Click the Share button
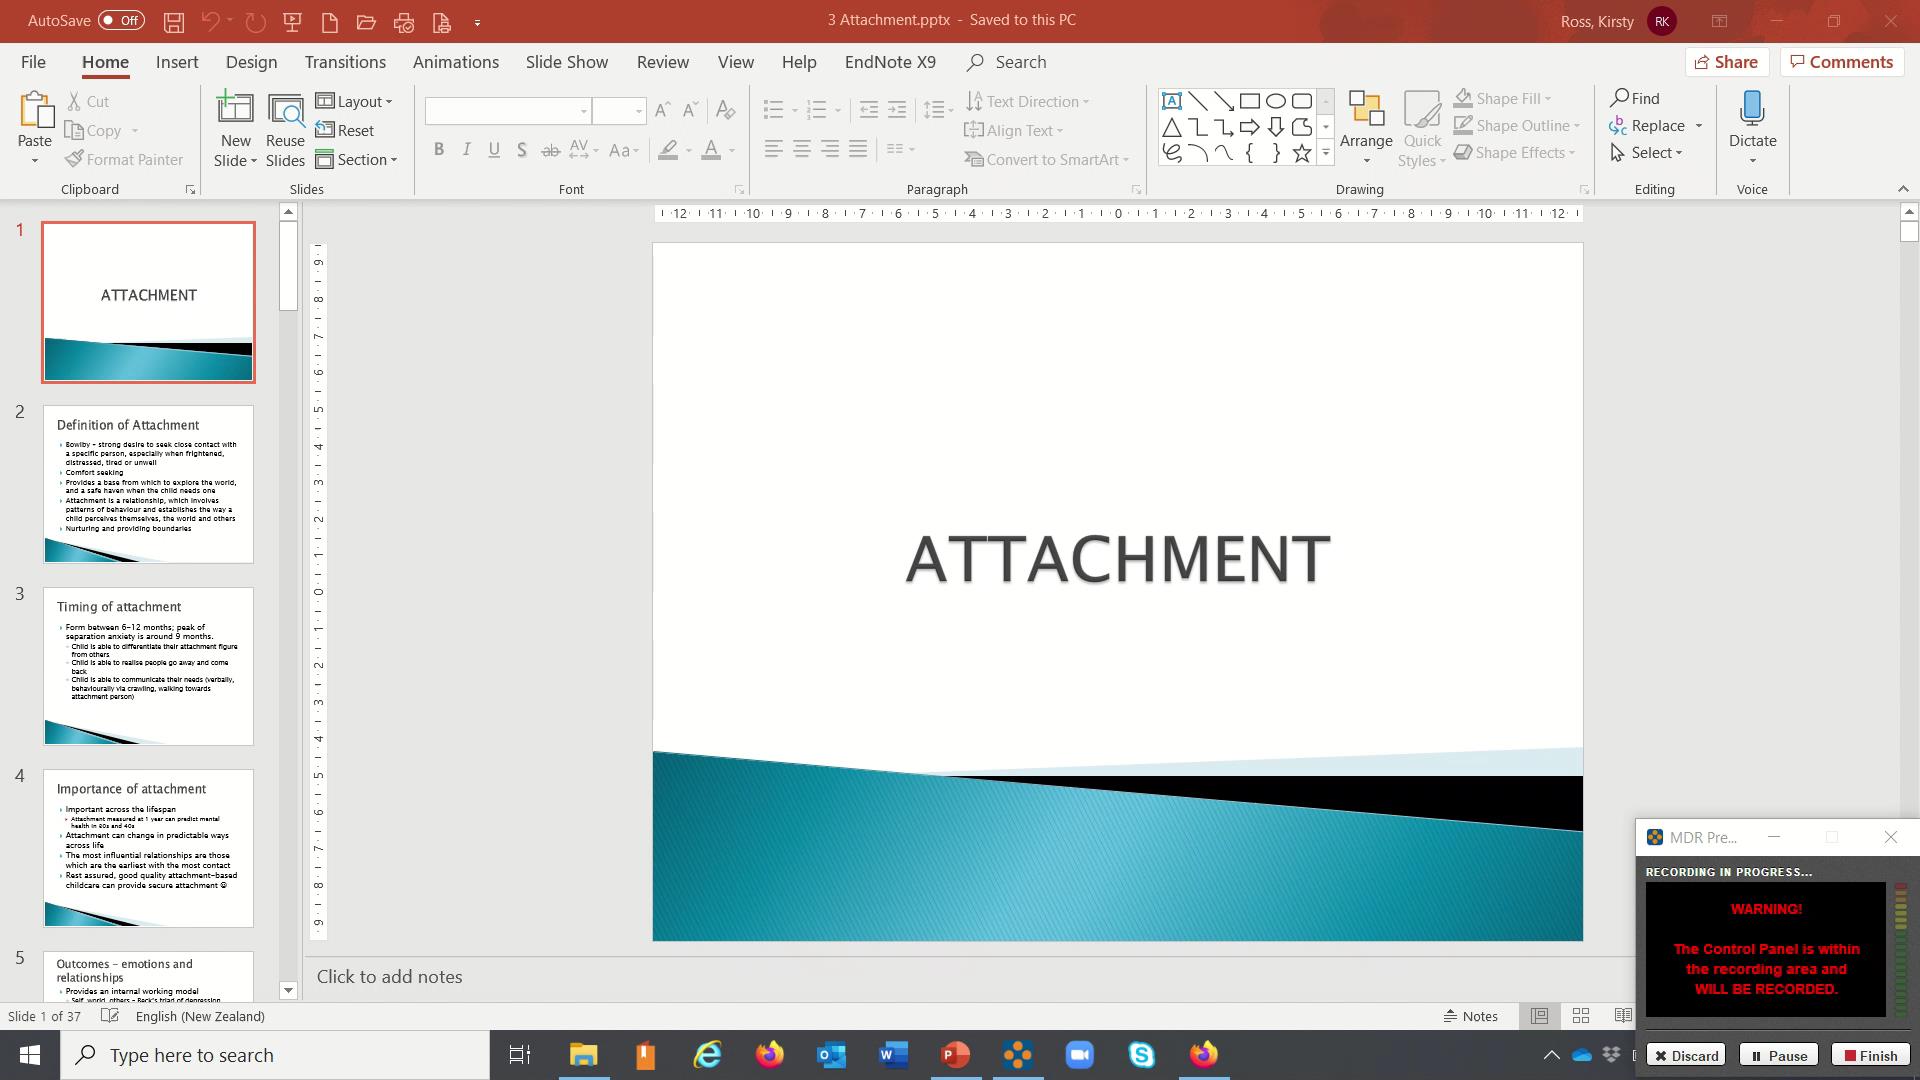Screen dimensions: 1920x1080 coord(1727,61)
